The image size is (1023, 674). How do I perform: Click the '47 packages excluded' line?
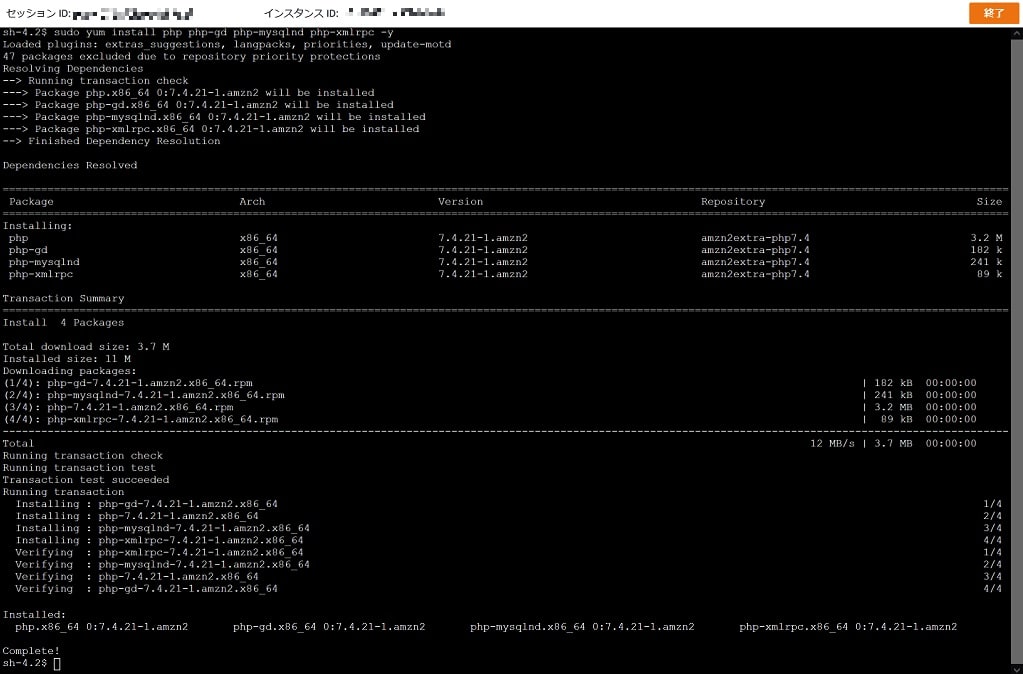191,56
